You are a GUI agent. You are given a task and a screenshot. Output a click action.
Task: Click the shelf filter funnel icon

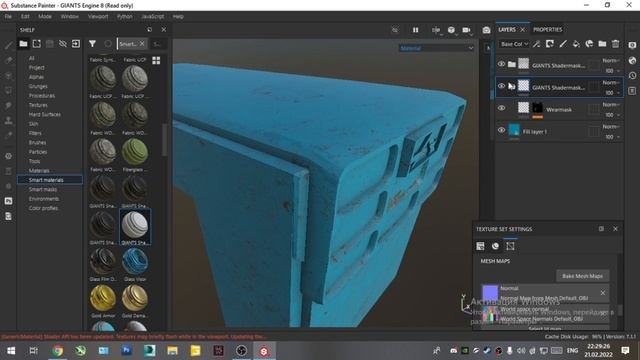[x=93, y=44]
